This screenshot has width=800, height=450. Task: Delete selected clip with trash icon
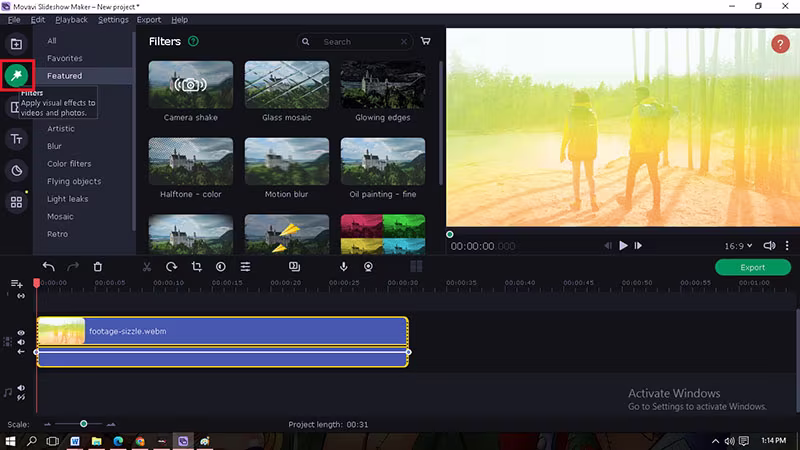97,266
